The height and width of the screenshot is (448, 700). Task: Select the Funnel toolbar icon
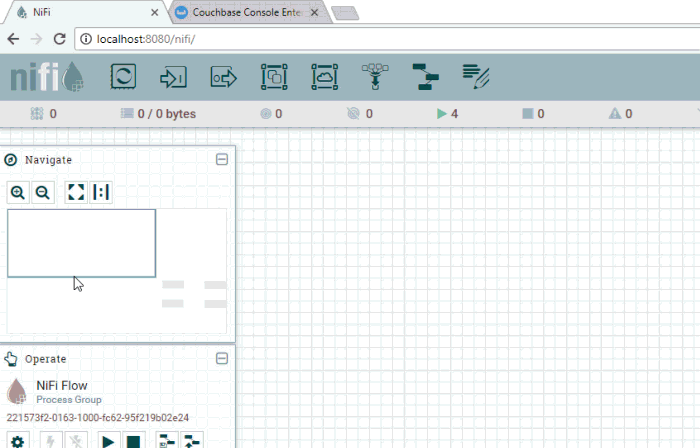[x=376, y=77]
